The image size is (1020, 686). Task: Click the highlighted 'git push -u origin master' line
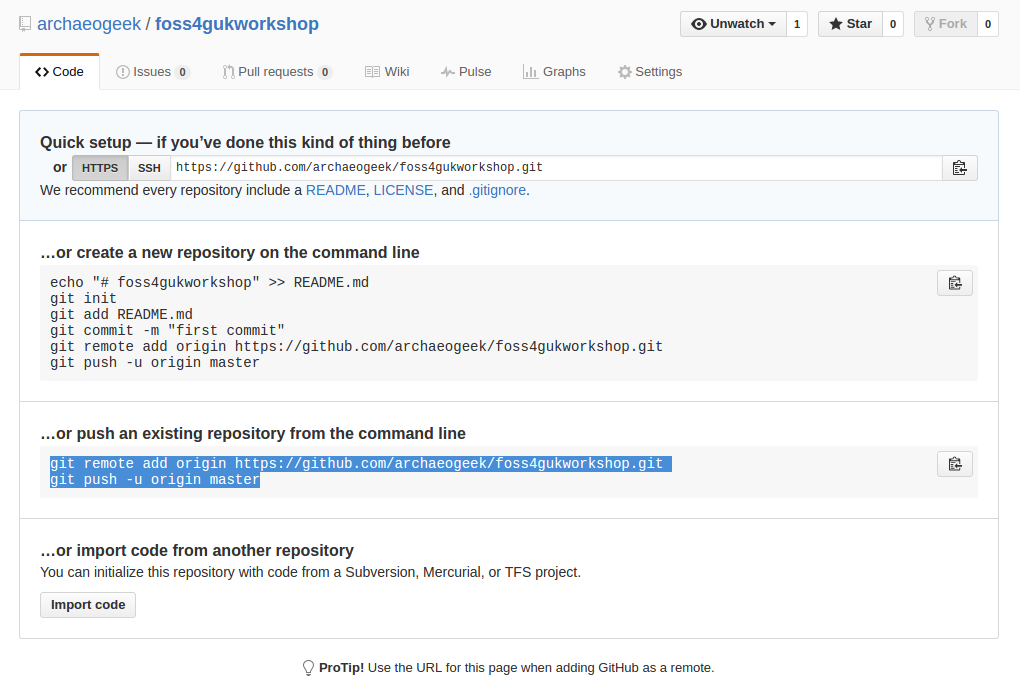coord(155,480)
